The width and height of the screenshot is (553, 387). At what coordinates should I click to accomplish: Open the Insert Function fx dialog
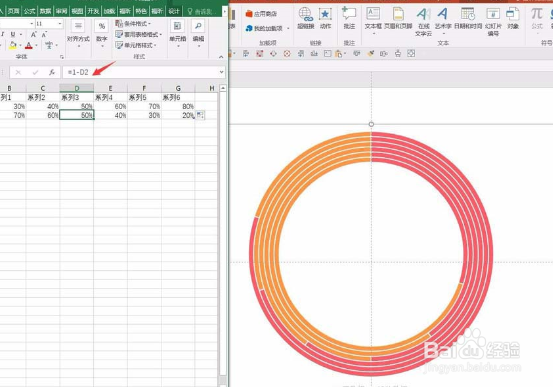click(x=52, y=72)
